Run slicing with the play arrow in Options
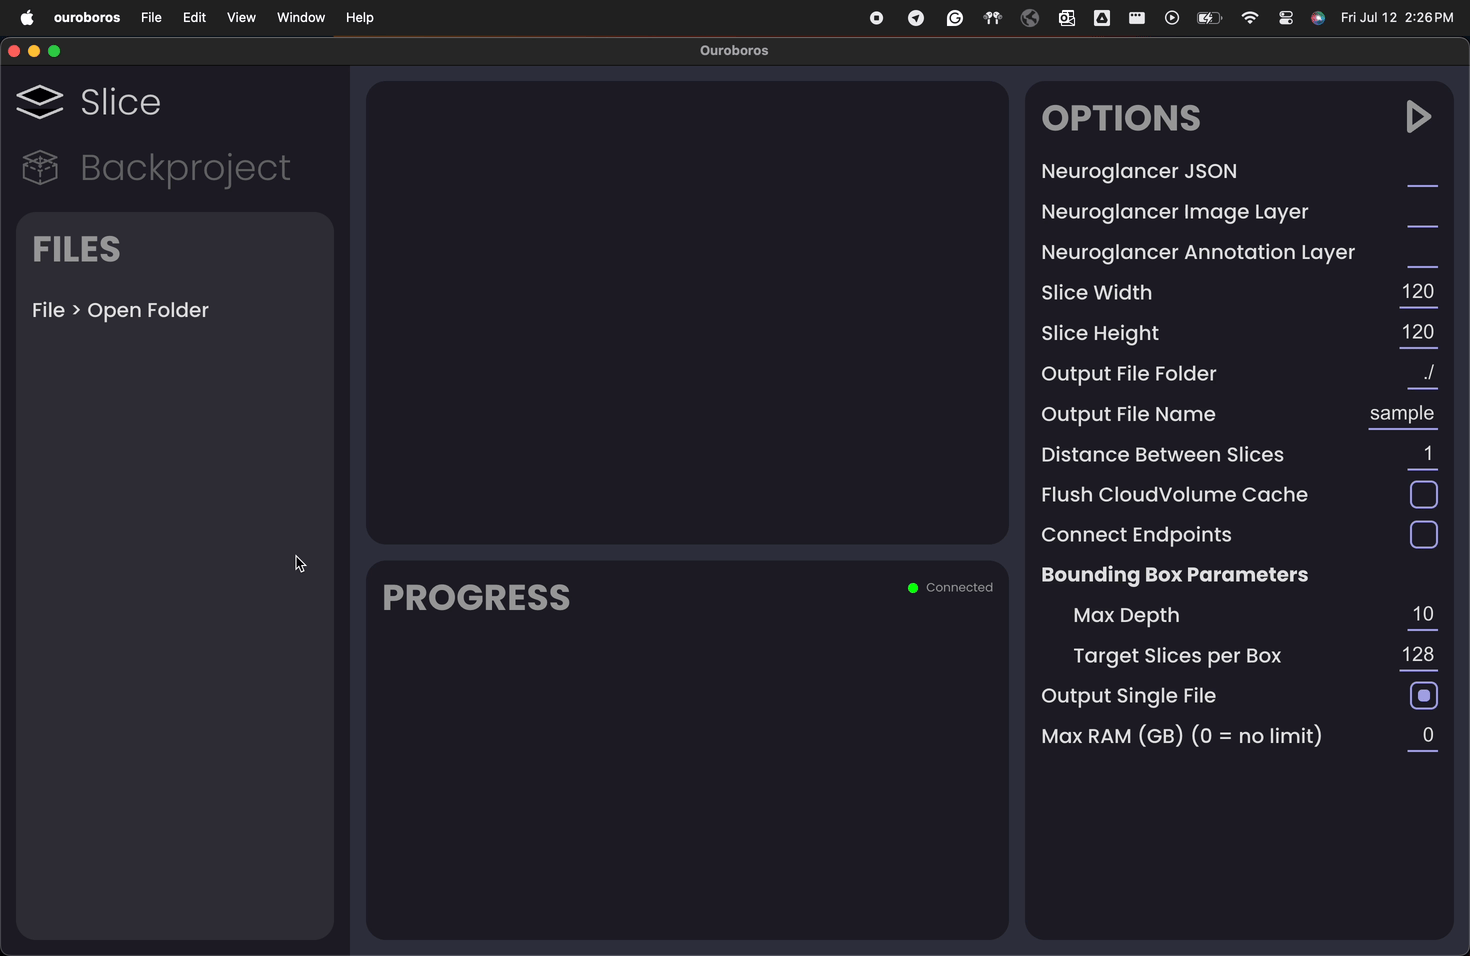Image resolution: width=1470 pixels, height=956 pixels. 1418,117
